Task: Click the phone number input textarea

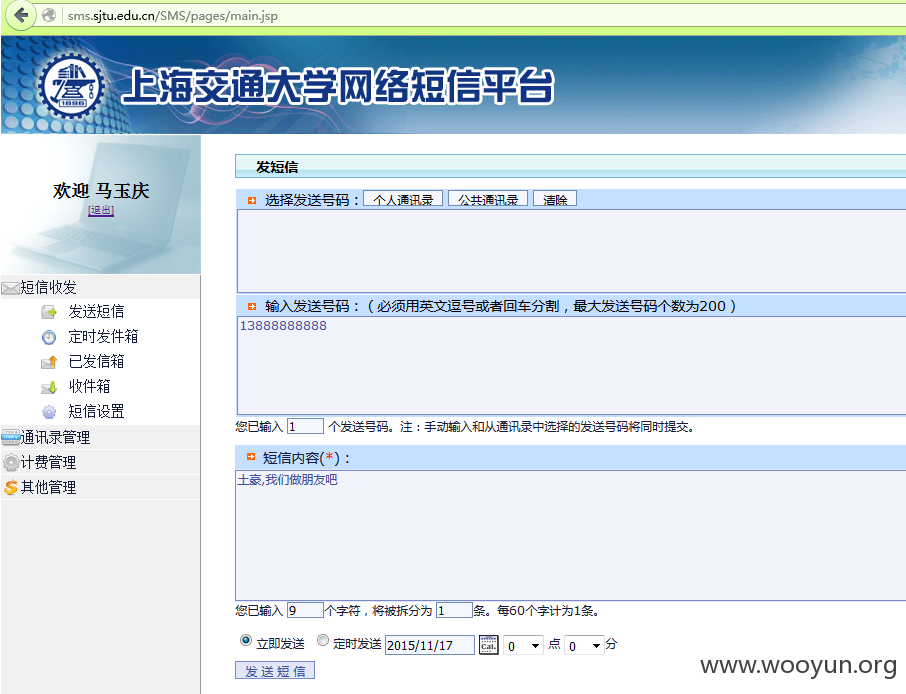Action: (571, 365)
